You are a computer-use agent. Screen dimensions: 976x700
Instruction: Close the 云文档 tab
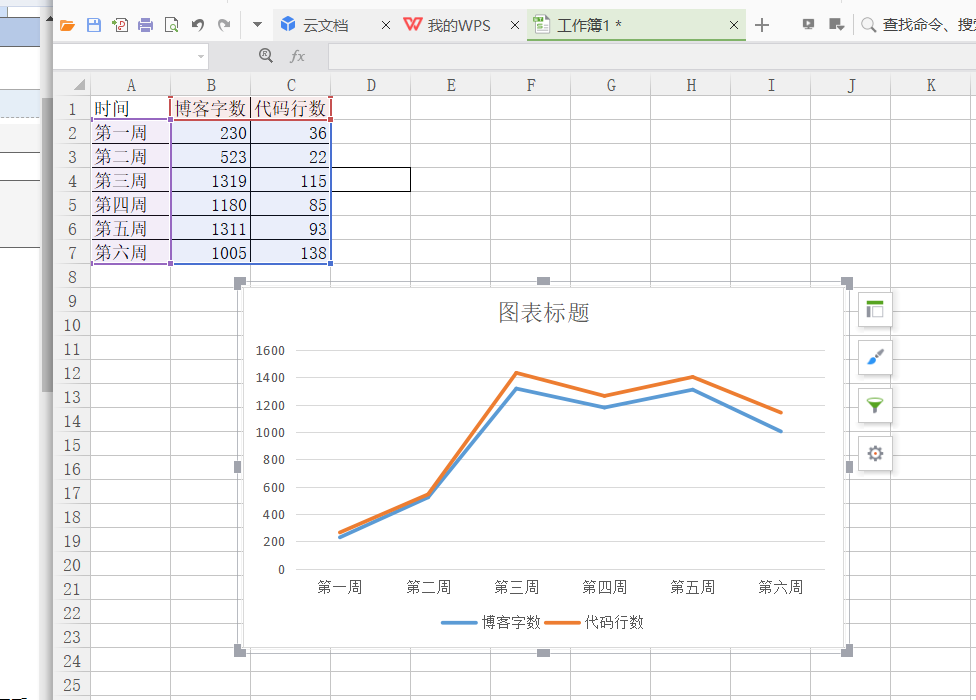point(386,25)
